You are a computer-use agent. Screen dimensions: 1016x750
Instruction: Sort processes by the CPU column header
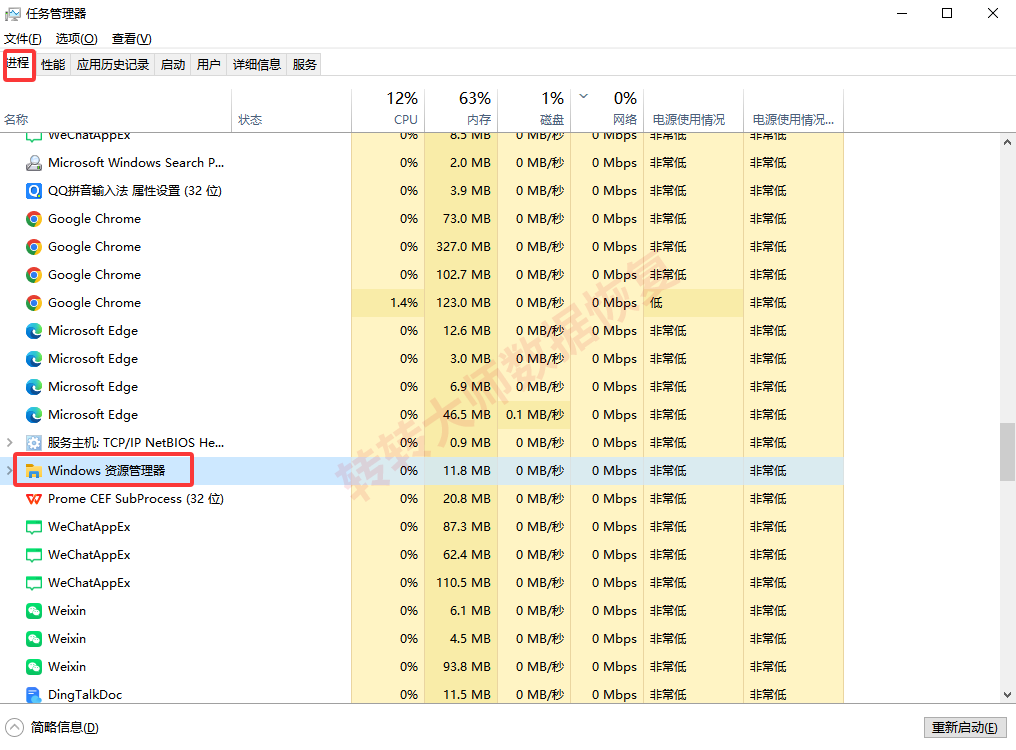pos(388,110)
